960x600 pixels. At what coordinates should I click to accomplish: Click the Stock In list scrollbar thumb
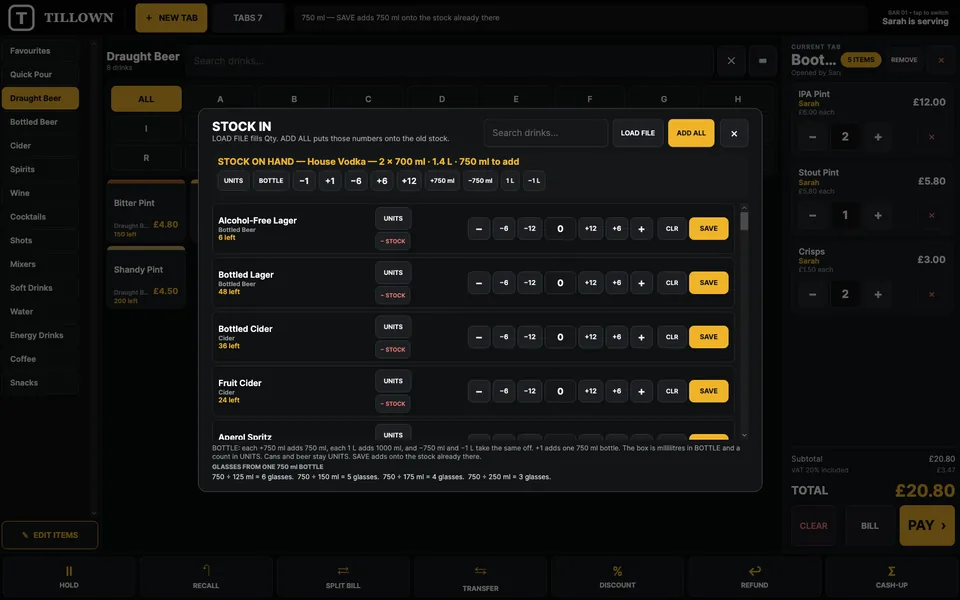pos(744,220)
